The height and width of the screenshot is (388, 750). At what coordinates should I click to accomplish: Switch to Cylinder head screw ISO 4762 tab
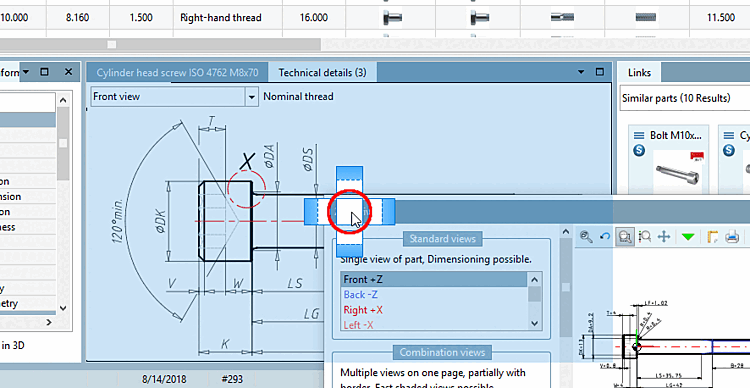coord(177,73)
